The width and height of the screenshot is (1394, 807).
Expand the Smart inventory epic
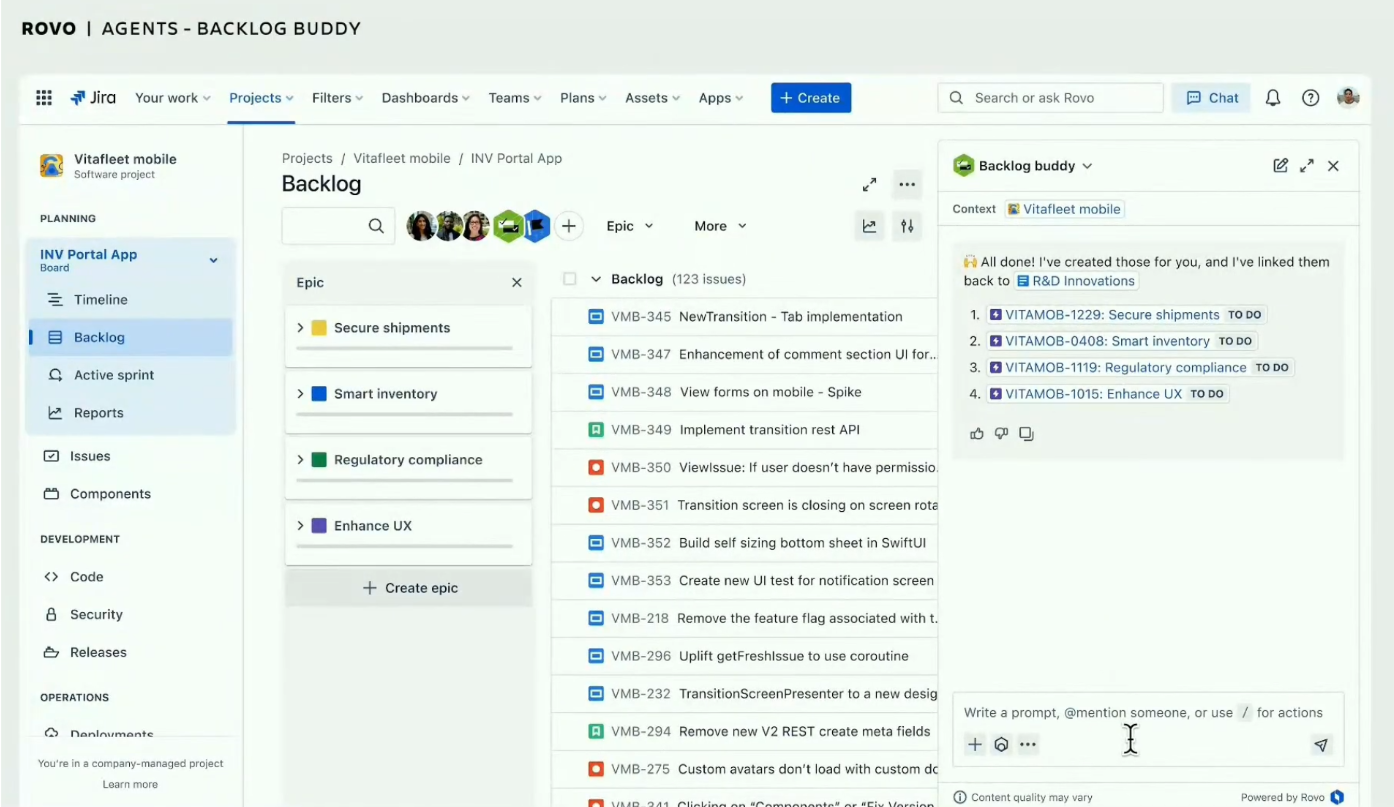[300, 394]
